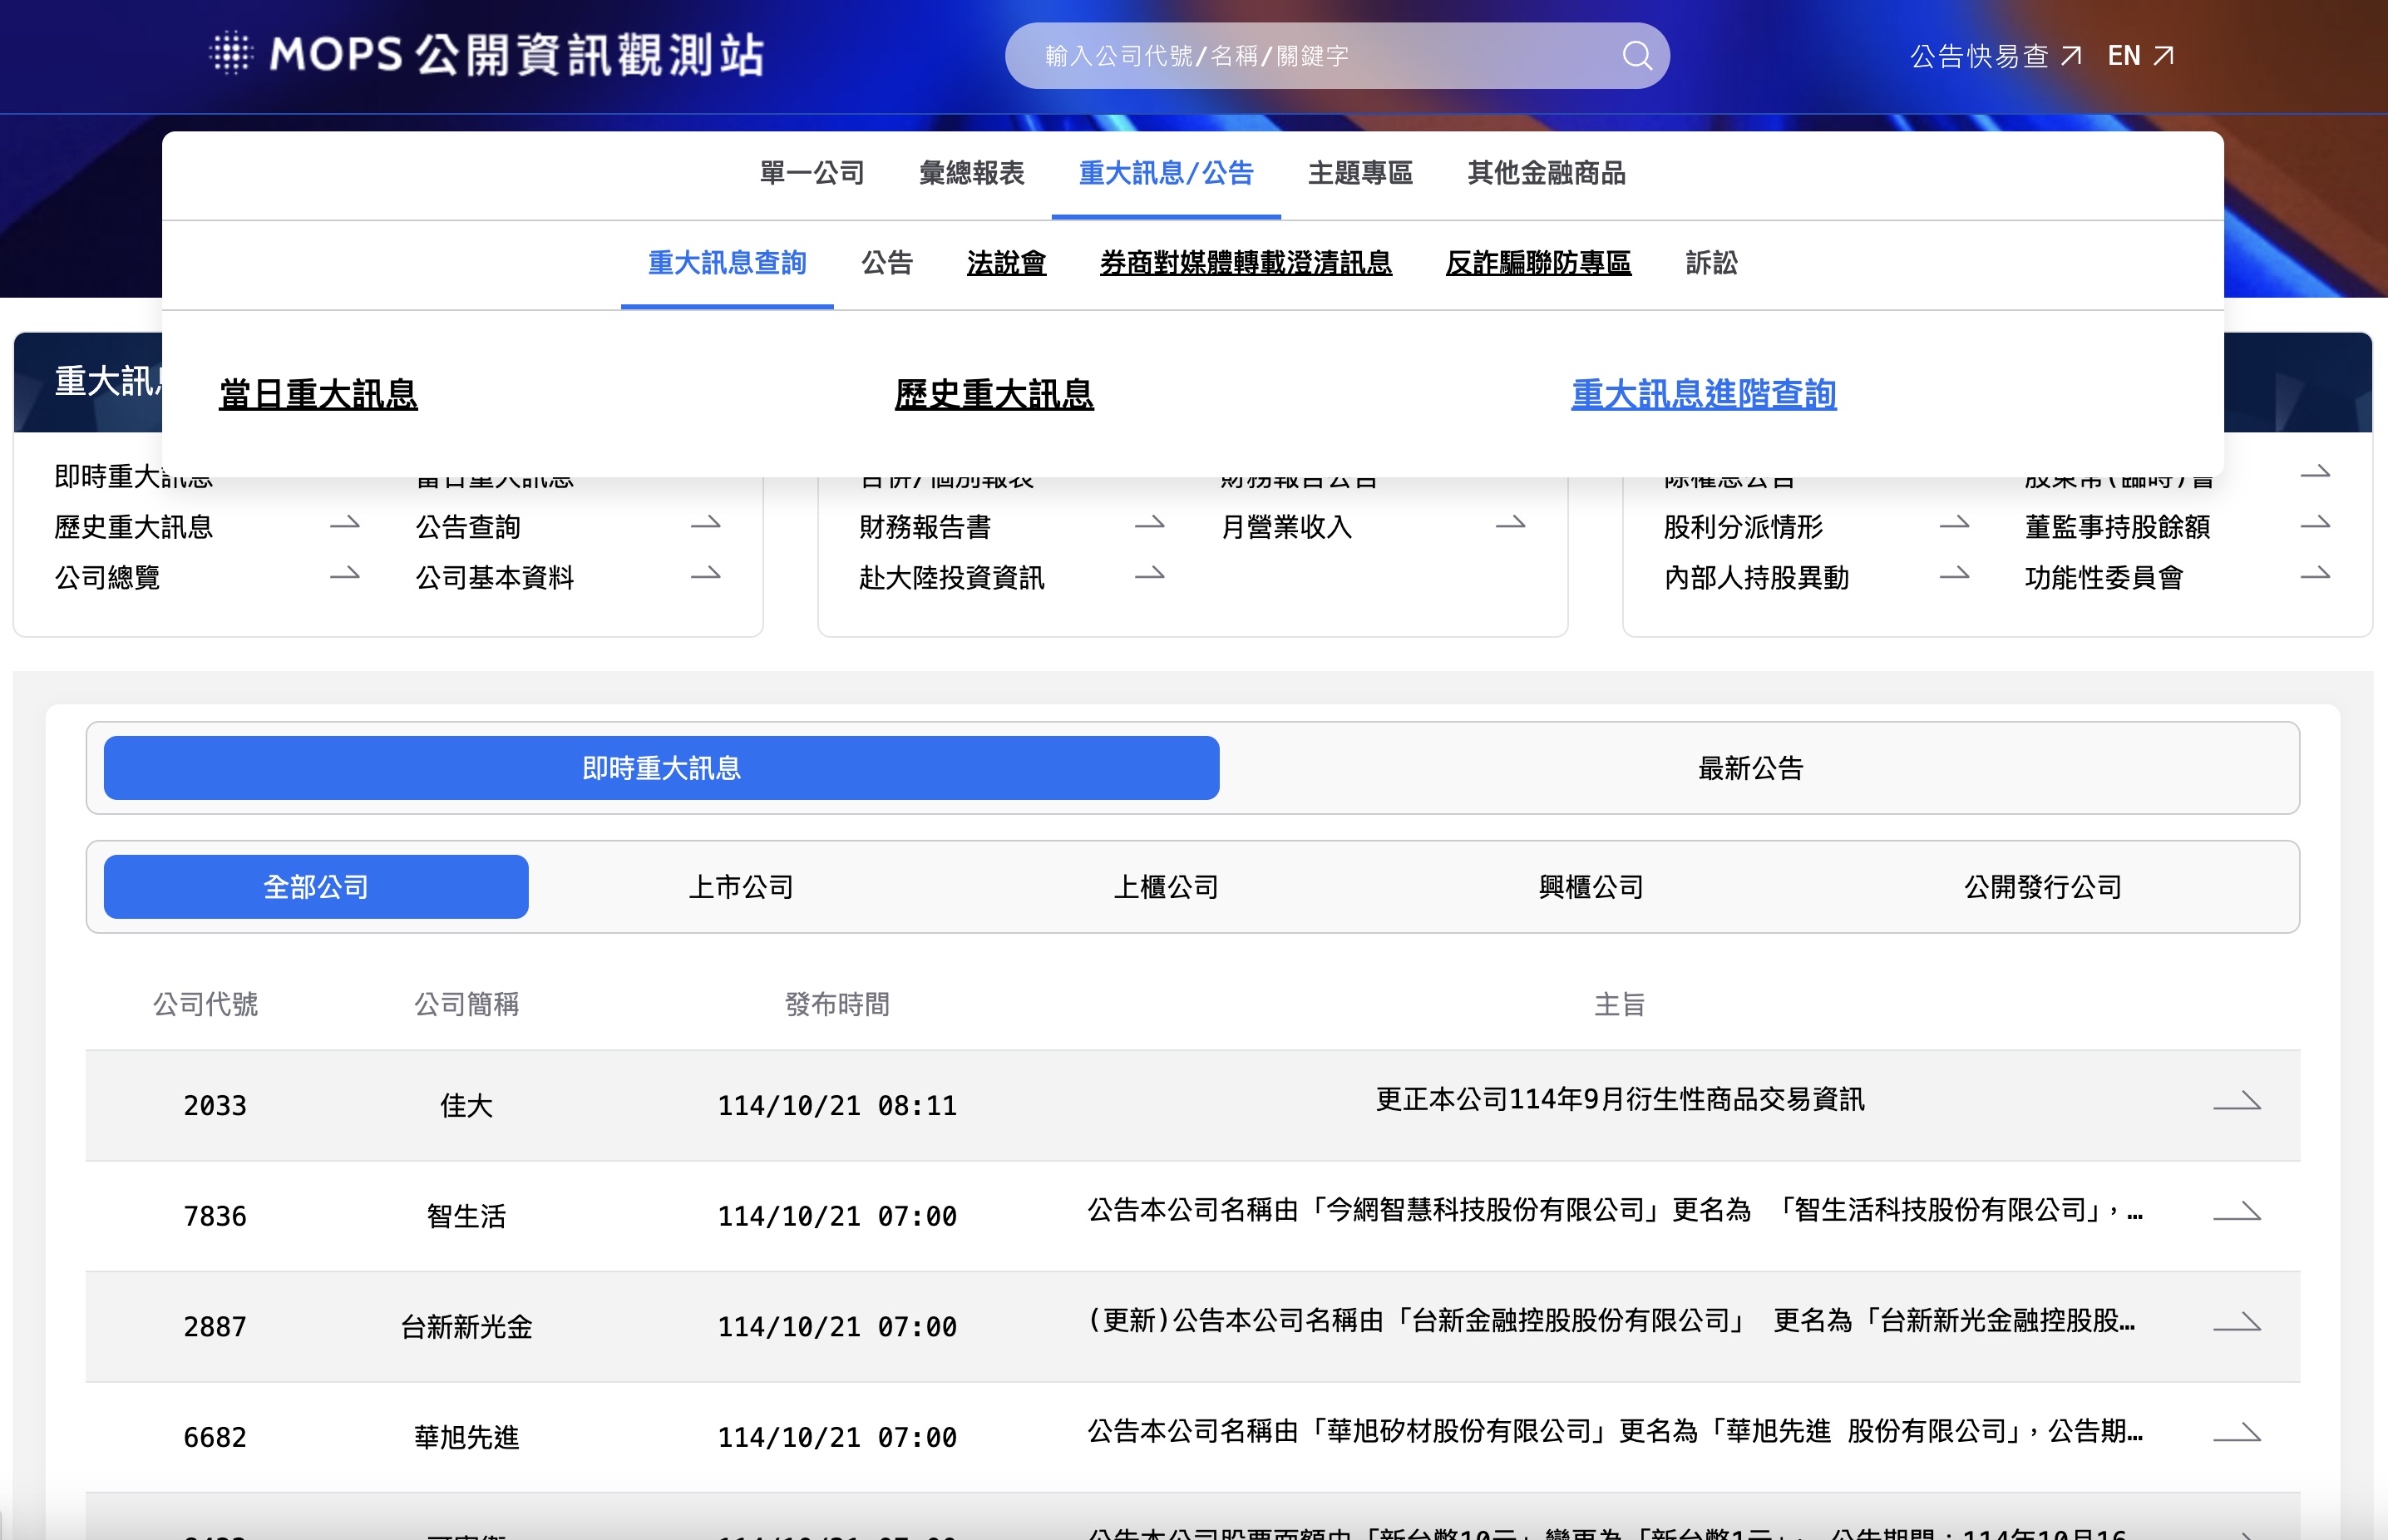This screenshot has height=1540, width=2388.
Task: Open 彙總報表 menu
Action: [x=971, y=173]
